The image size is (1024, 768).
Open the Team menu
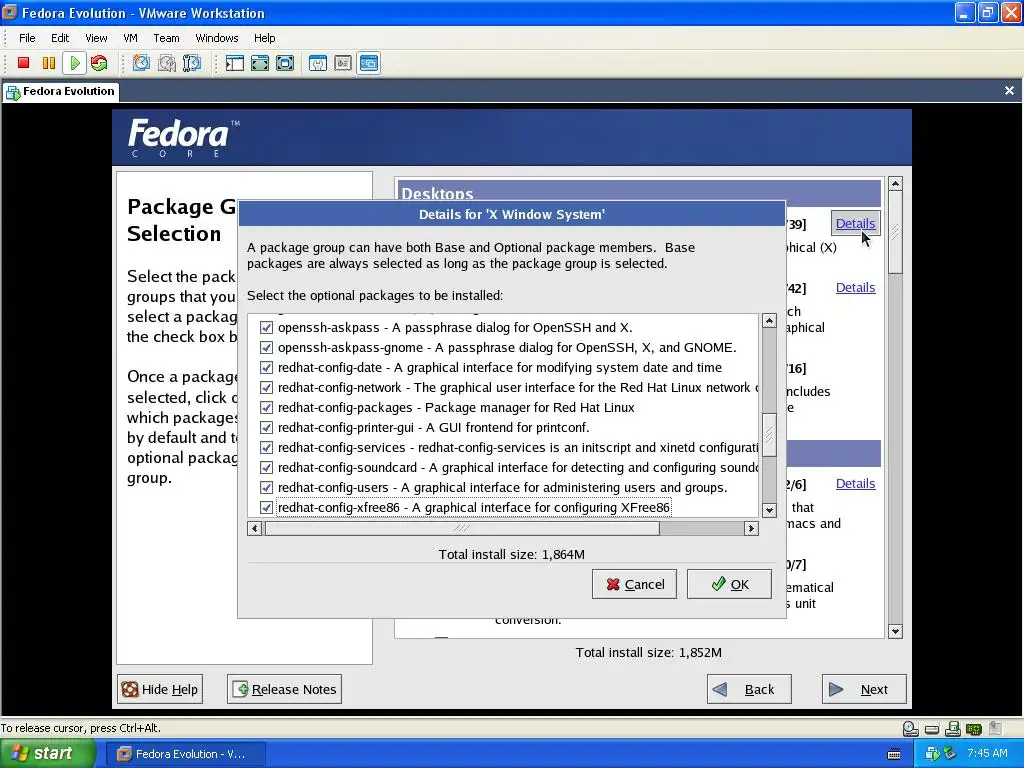[167, 38]
